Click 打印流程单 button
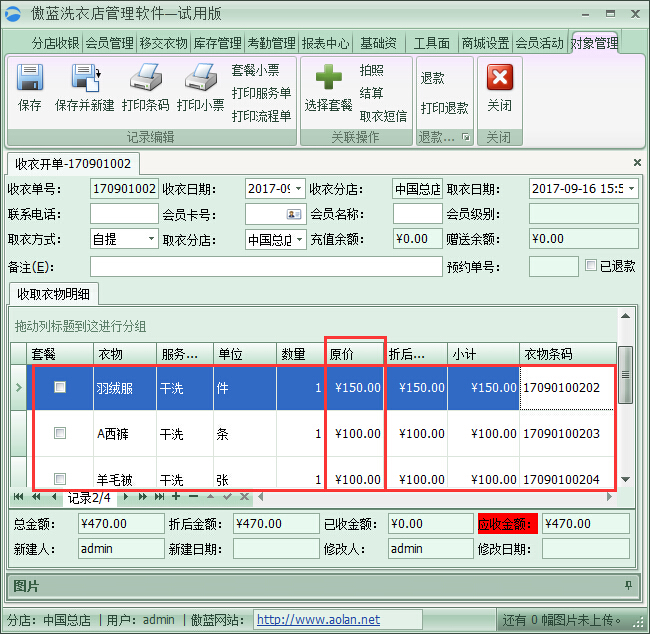 (261, 116)
